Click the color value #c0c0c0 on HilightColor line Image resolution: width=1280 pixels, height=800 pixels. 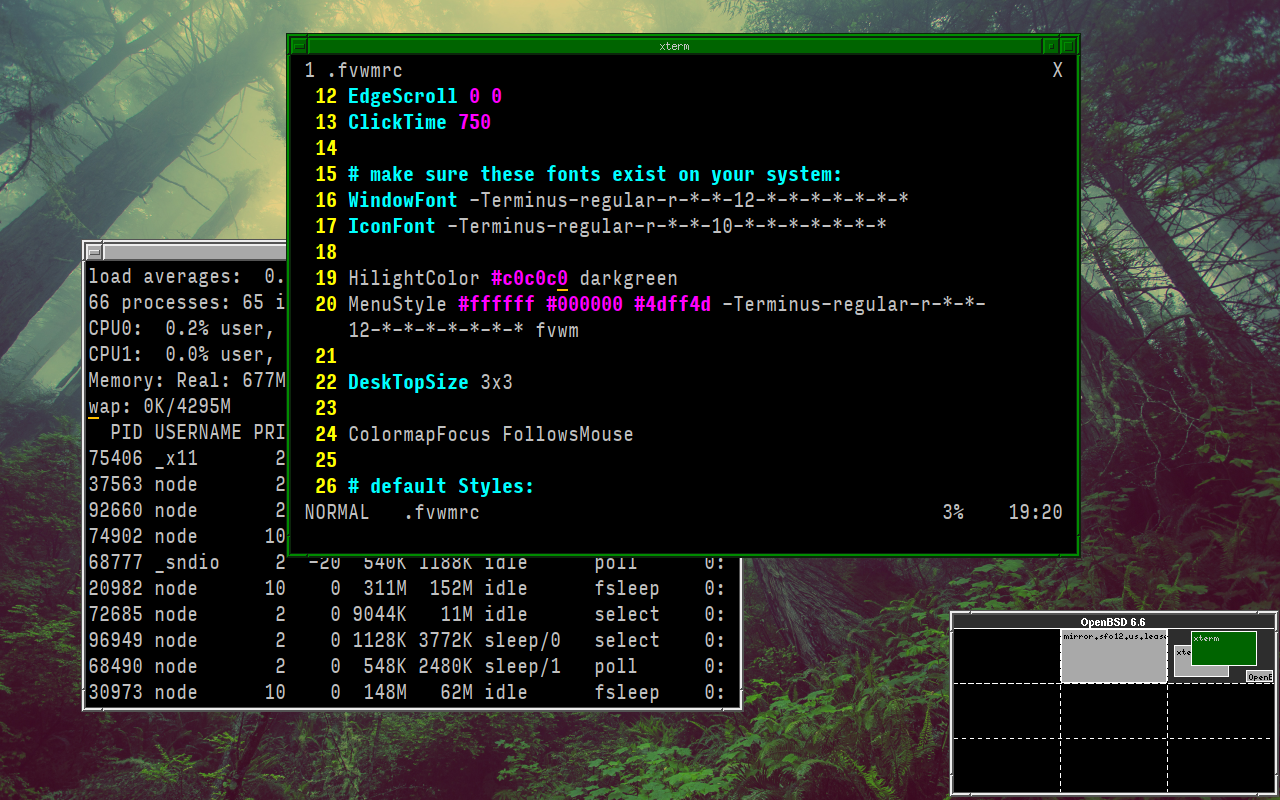tap(529, 279)
